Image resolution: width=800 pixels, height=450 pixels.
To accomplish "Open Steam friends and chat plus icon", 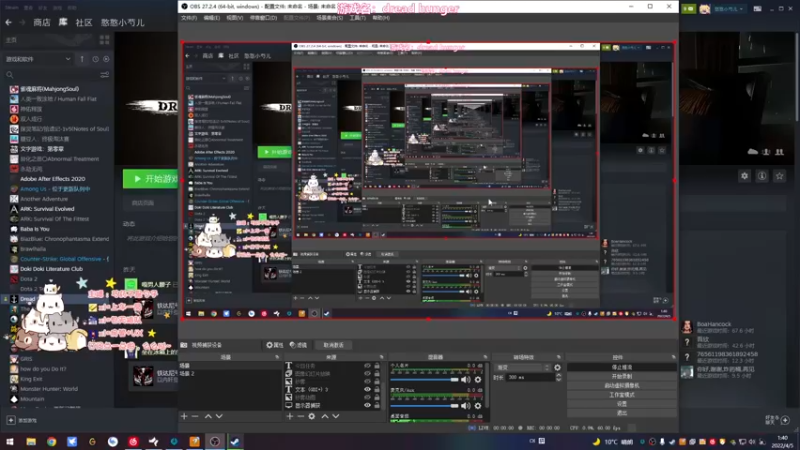I will (x=785, y=420).
